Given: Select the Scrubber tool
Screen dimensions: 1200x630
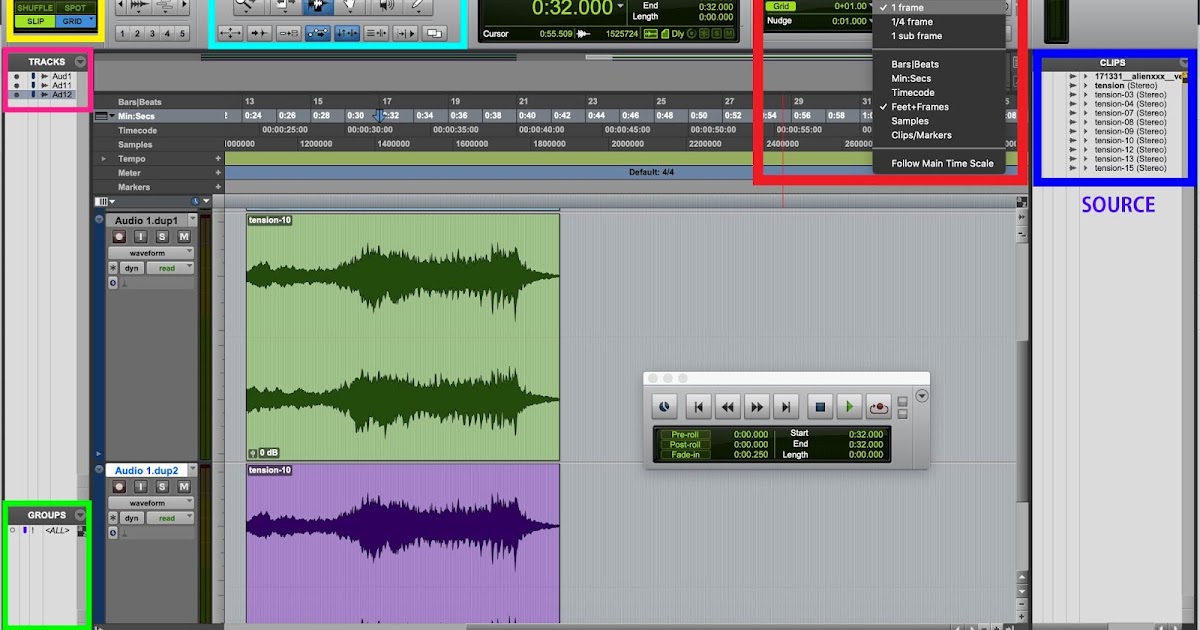Looking at the screenshot, I should [x=384, y=6].
